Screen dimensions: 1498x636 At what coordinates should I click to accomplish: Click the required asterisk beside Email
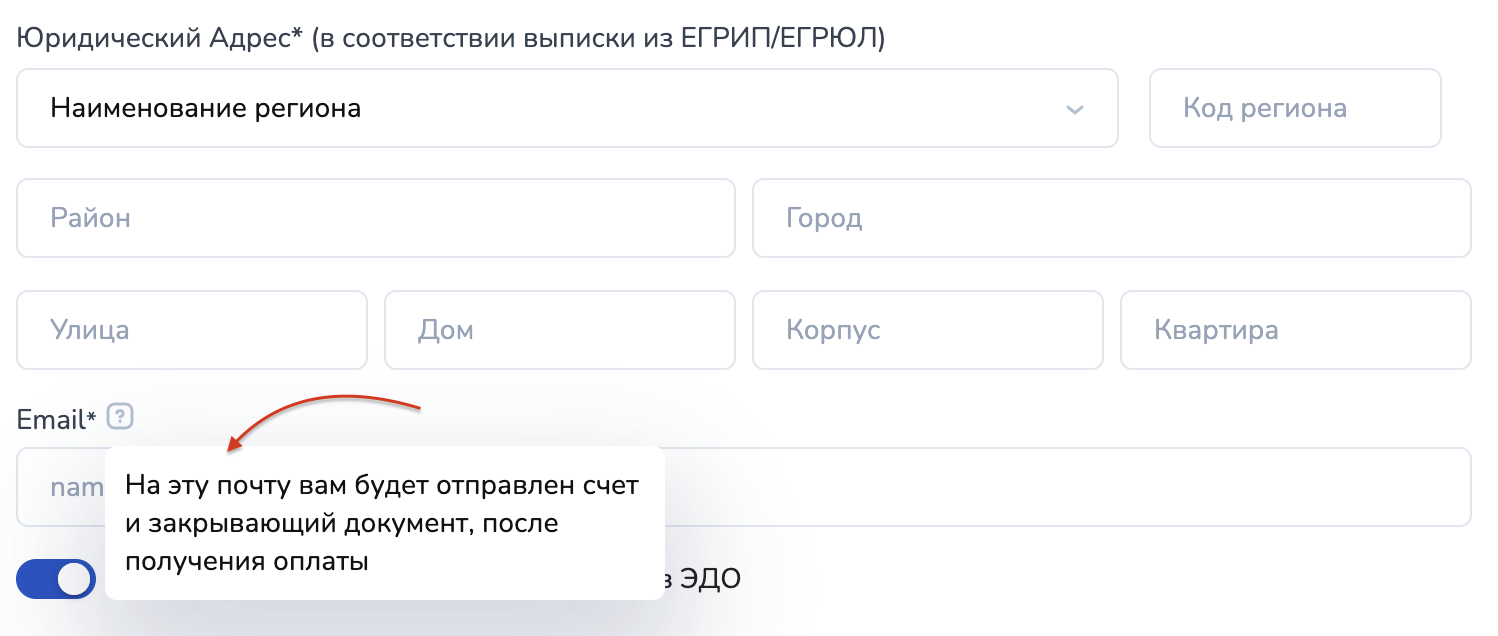[92, 418]
